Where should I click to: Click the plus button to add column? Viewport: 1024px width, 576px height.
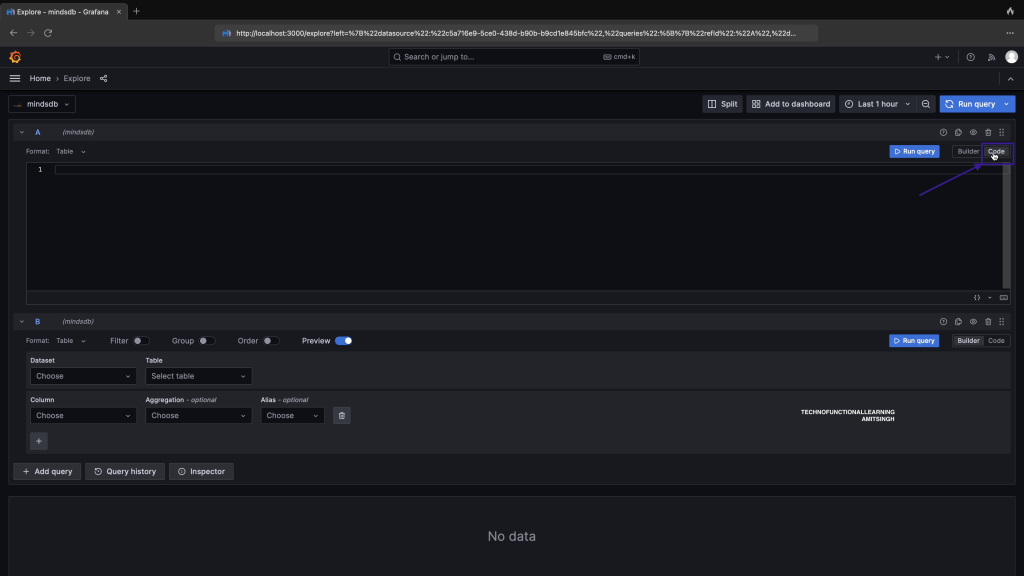pos(39,441)
